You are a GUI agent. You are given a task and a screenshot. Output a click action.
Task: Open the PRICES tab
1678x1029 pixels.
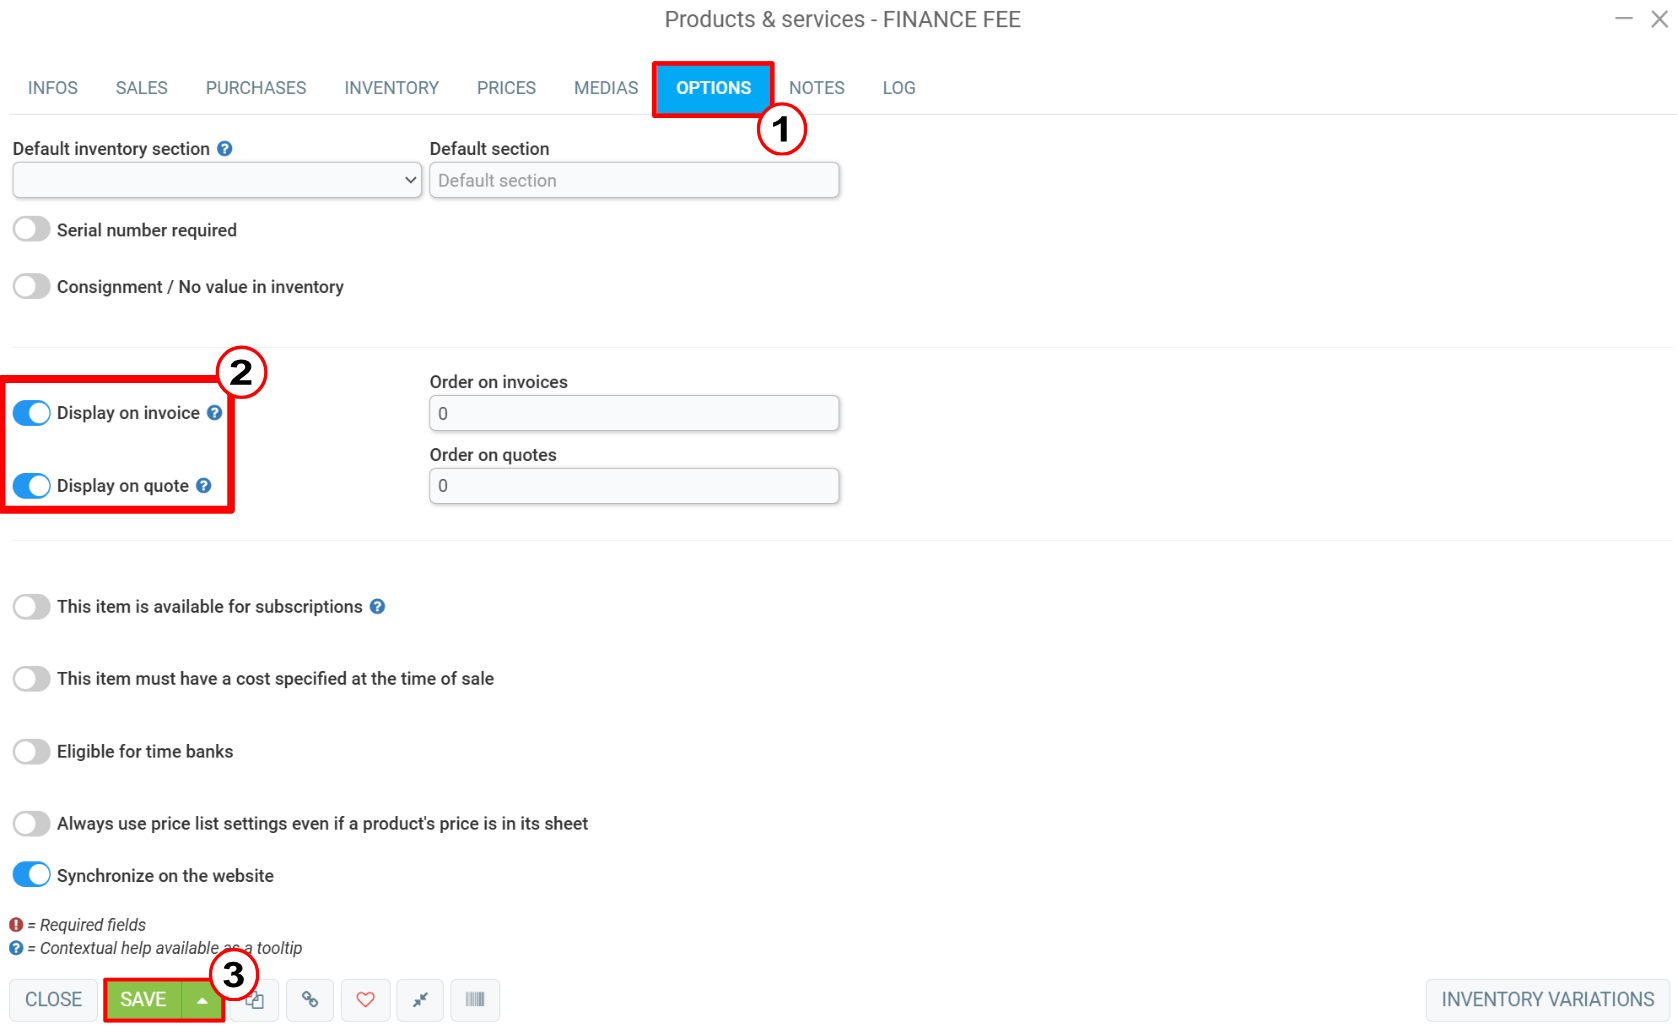(506, 88)
